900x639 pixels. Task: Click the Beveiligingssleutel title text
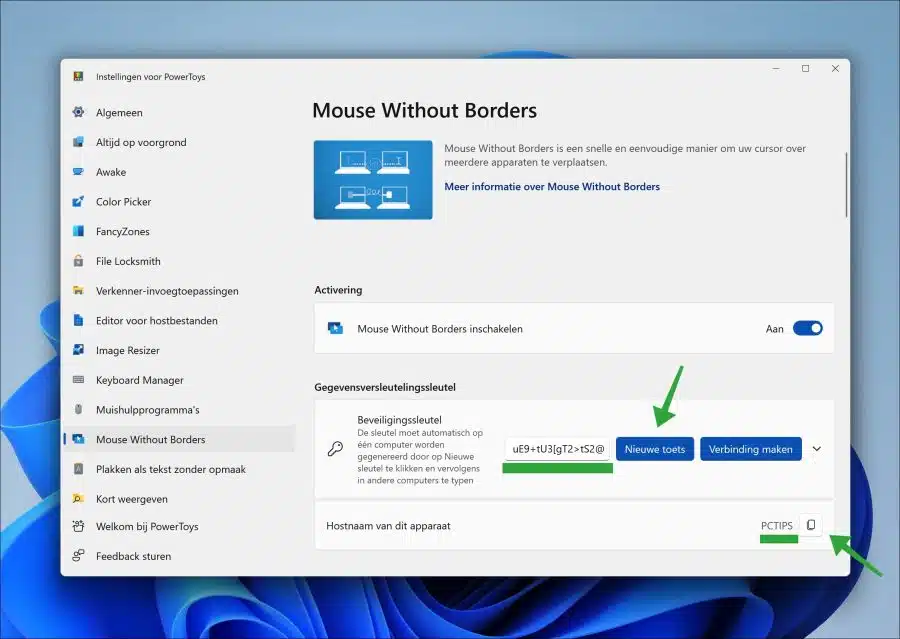pyautogui.click(x=399, y=420)
